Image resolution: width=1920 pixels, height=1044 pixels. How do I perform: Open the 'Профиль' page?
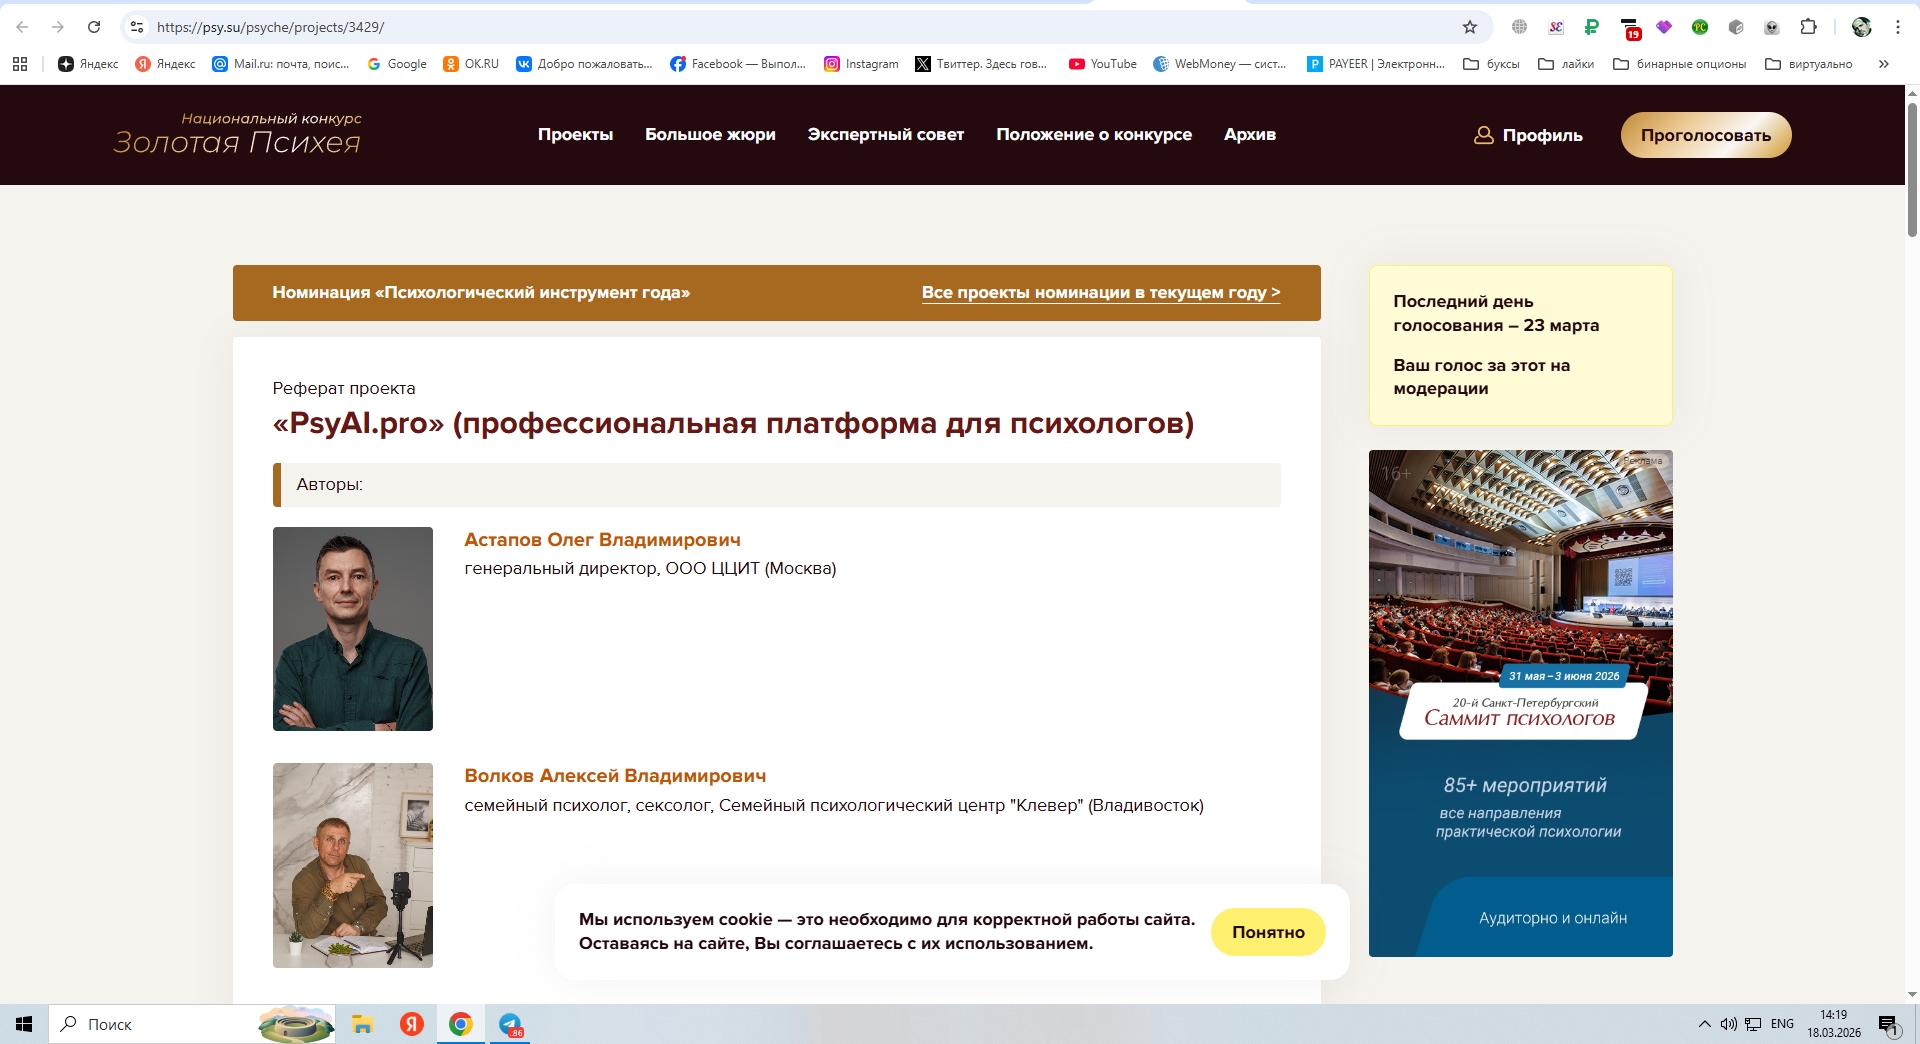tap(1529, 135)
